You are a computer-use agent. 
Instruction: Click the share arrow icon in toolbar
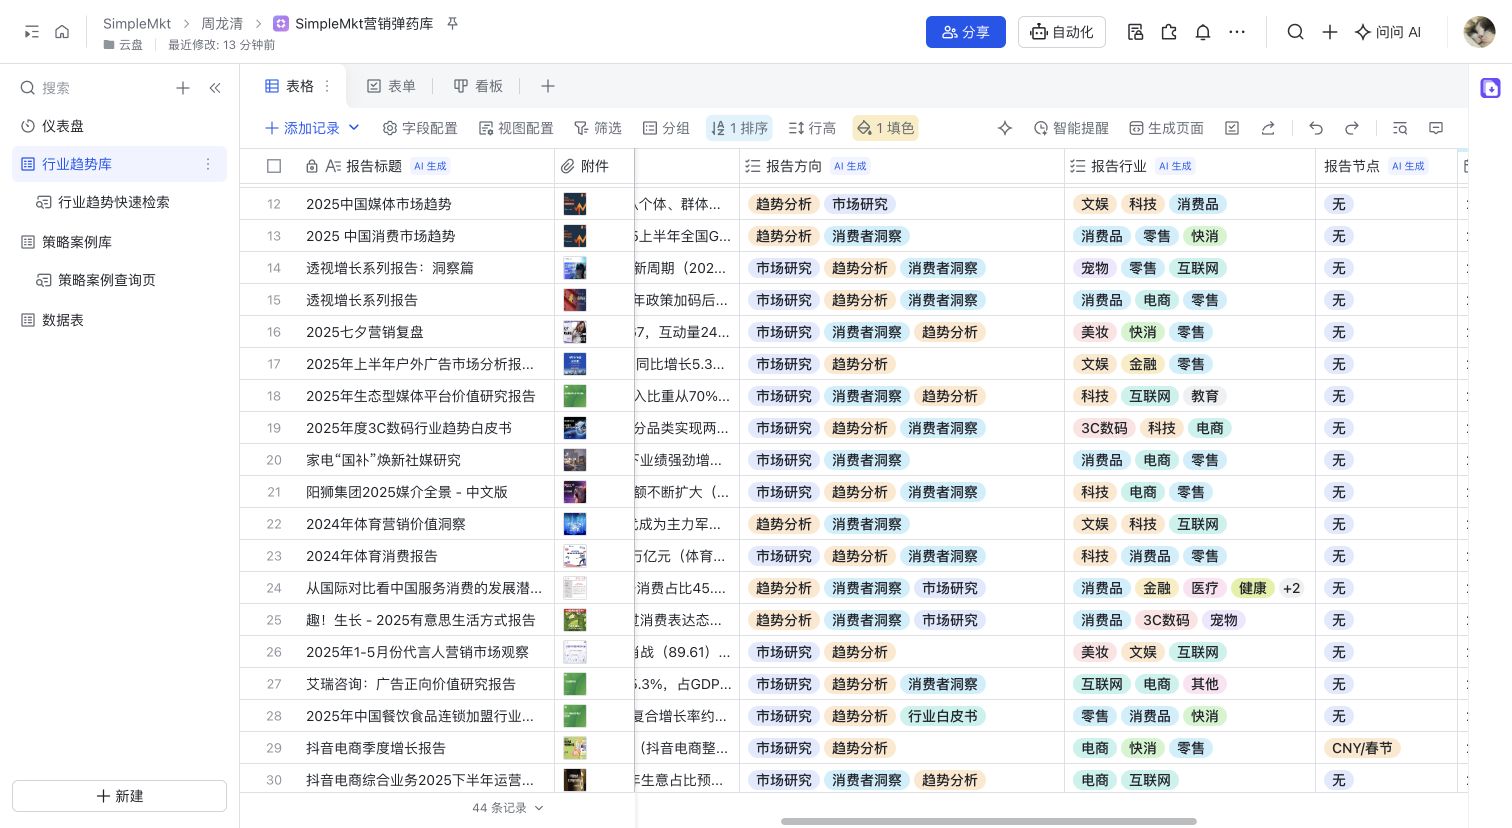point(1268,128)
